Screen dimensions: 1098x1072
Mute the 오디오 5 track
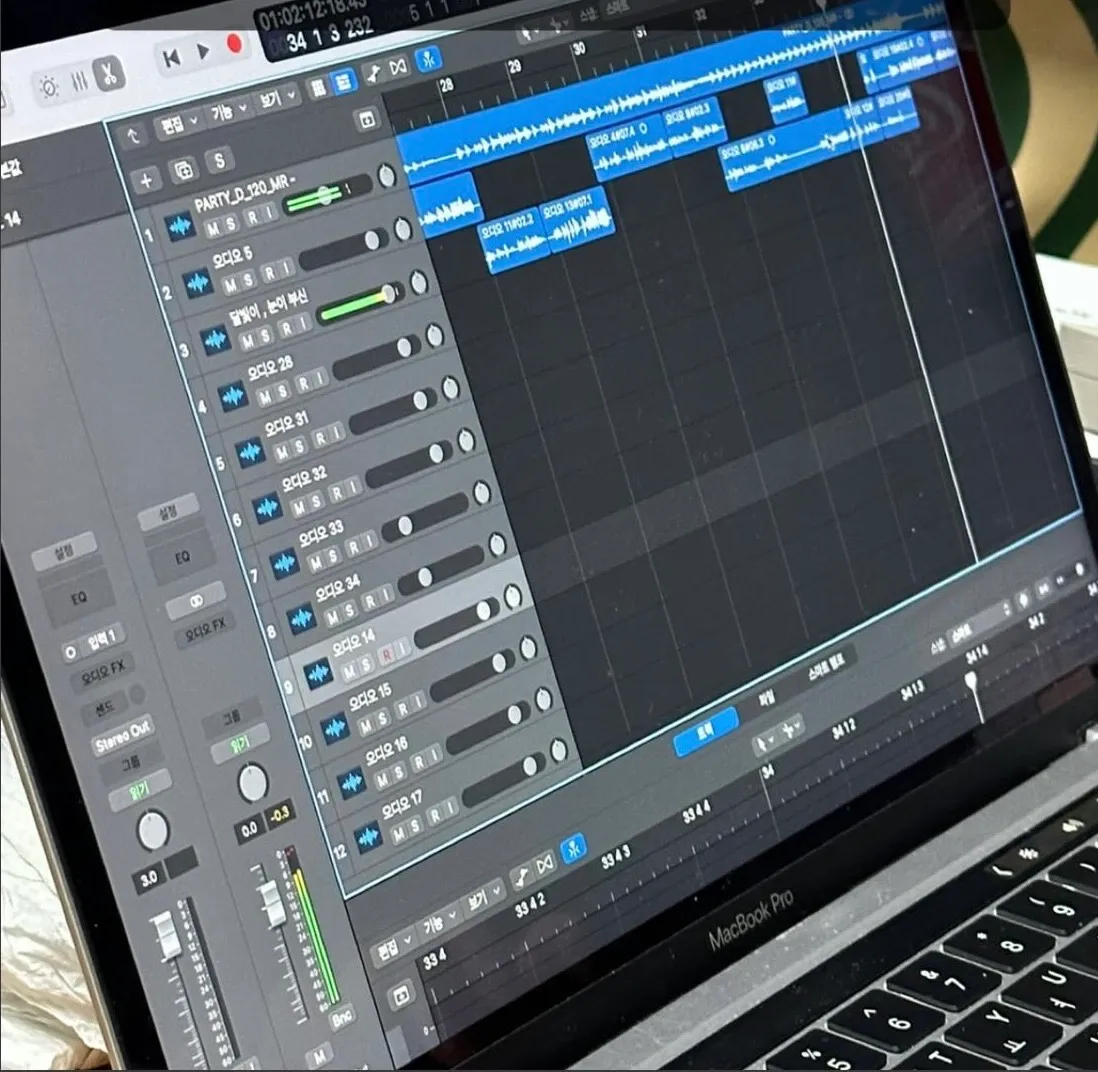[232, 285]
